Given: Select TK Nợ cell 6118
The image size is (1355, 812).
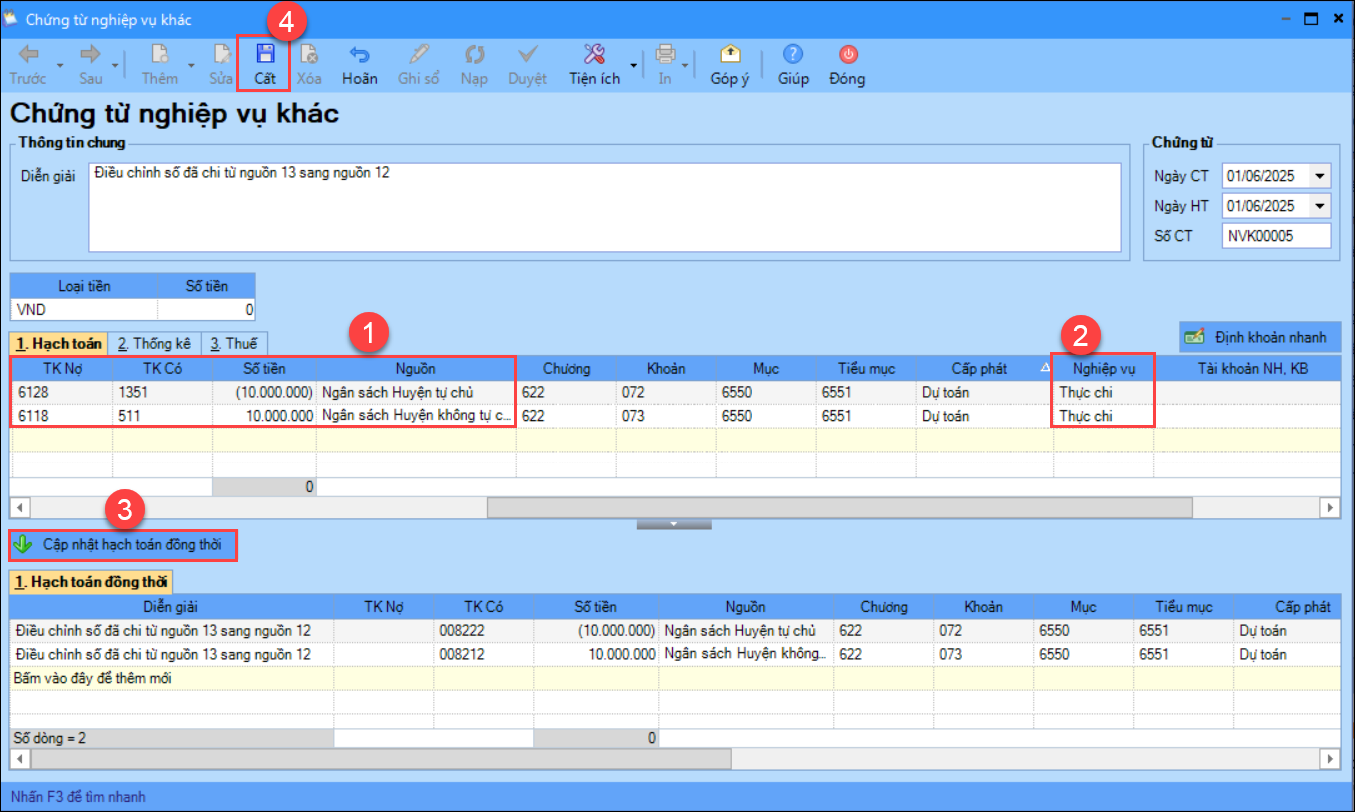Looking at the screenshot, I should click(x=62, y=415).
